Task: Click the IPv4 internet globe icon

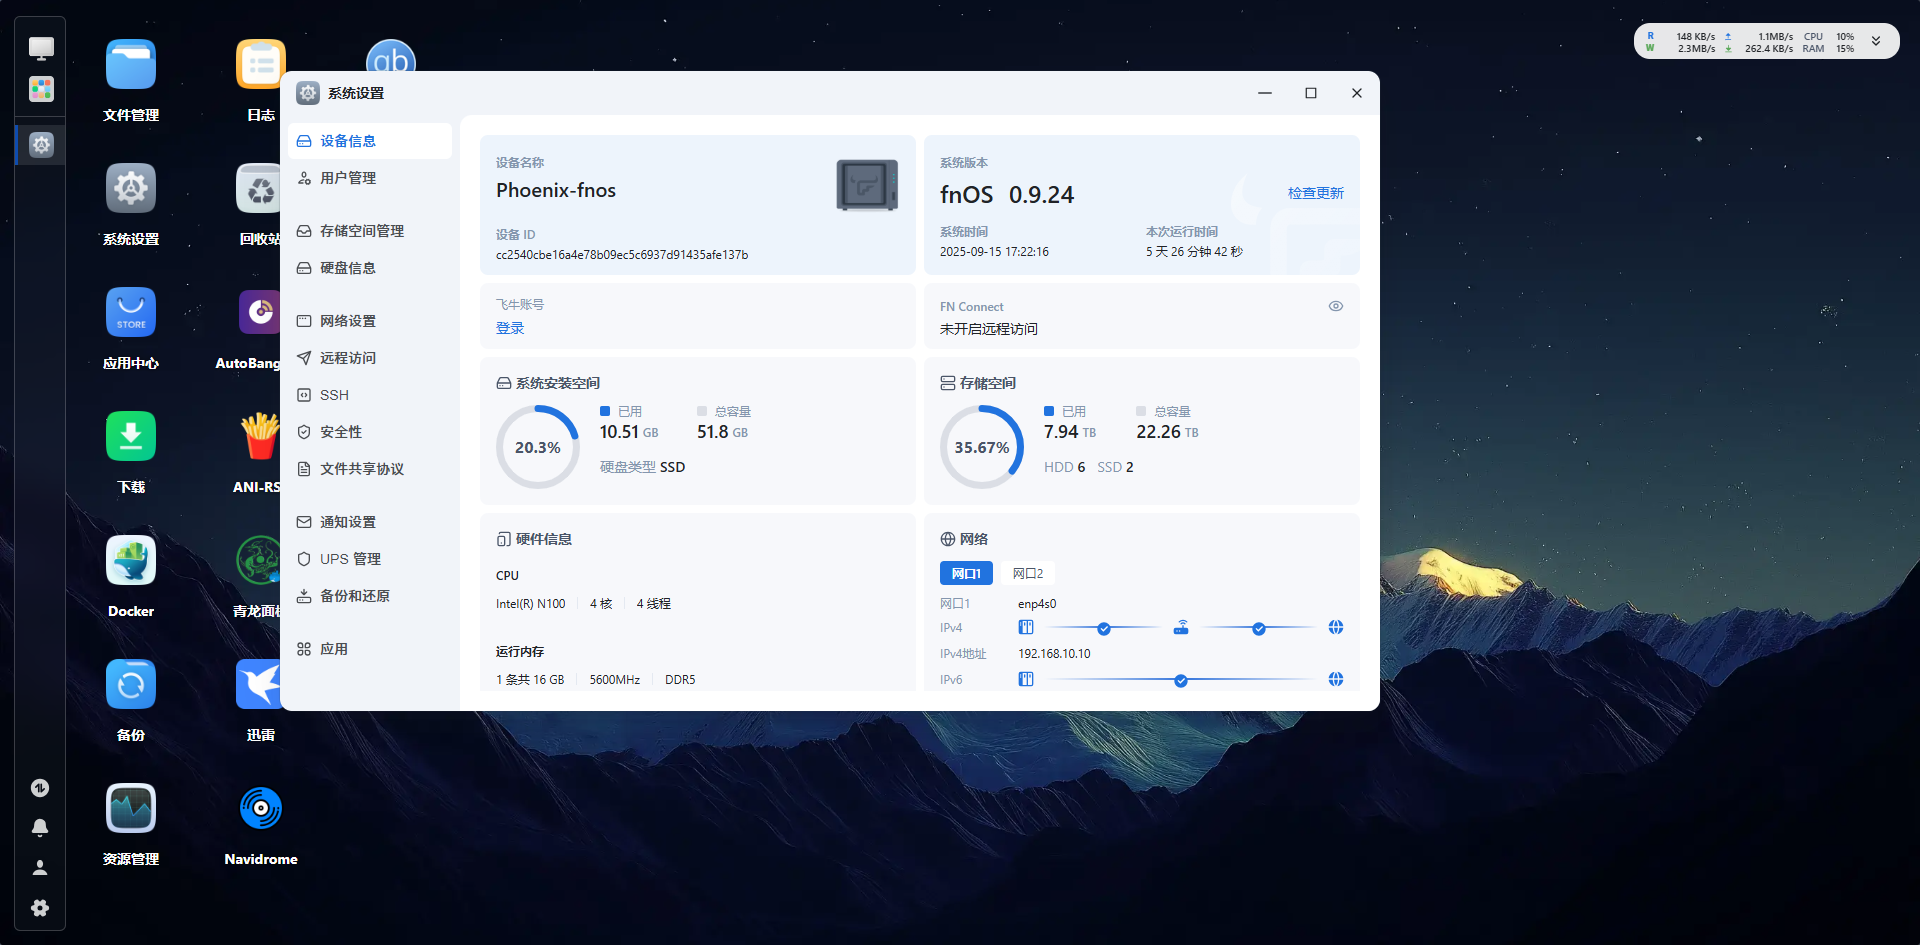Action: (1336, 627)
